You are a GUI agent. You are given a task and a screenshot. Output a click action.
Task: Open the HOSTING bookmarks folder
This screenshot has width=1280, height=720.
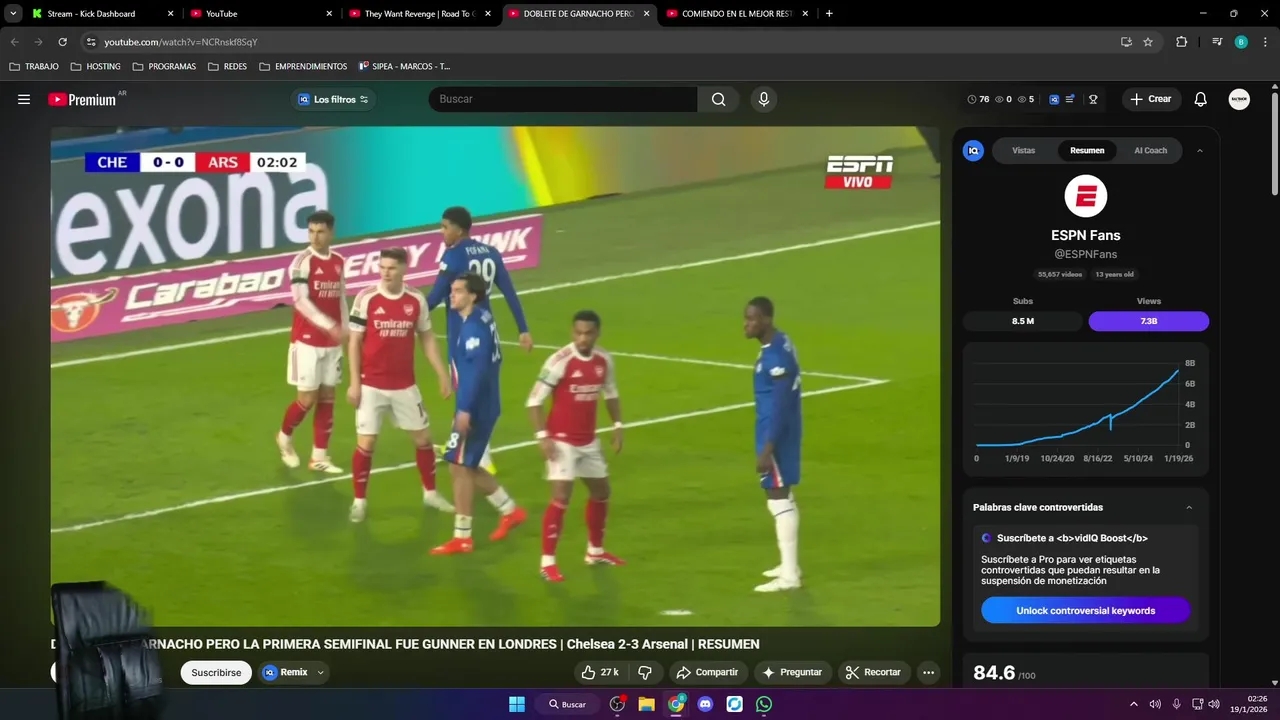[96, 66]
